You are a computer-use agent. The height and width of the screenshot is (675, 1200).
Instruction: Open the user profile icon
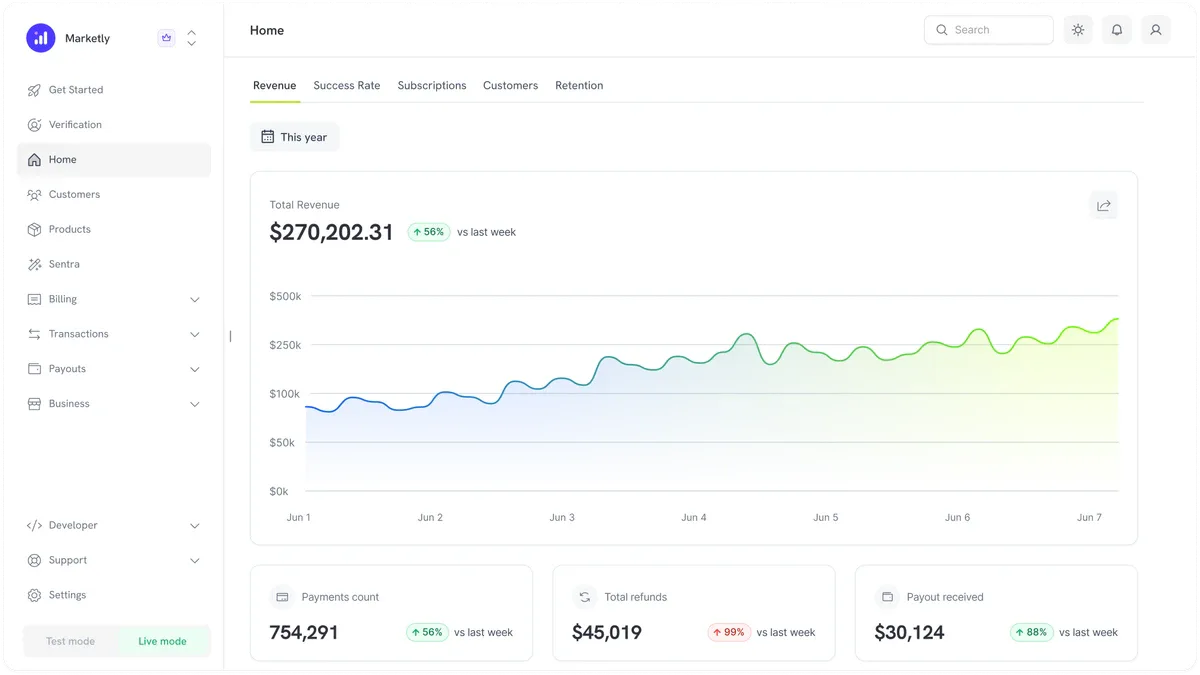(1156, 30)
